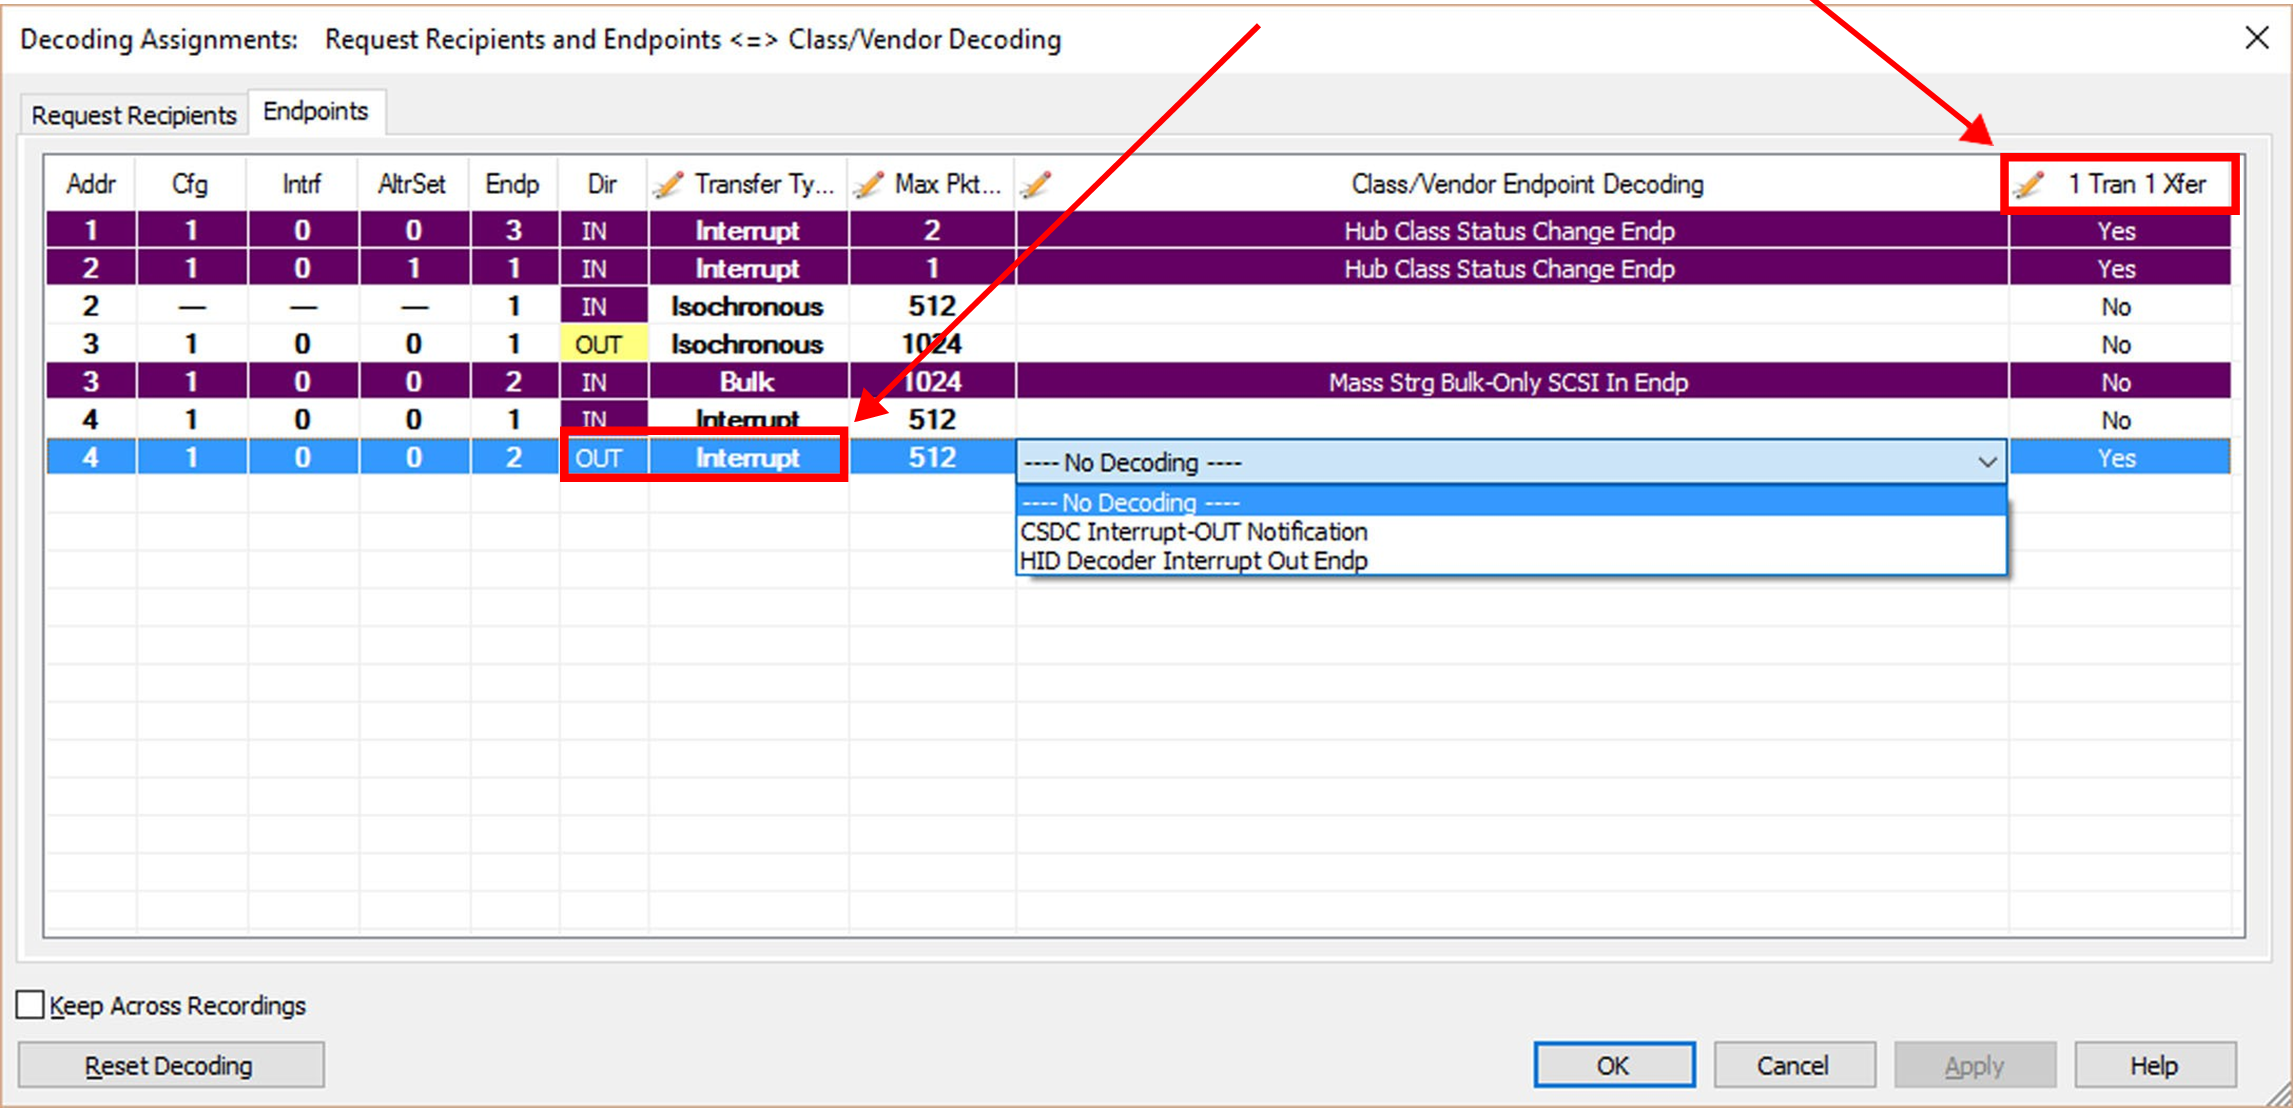Confirm with the OK button
This screenshot has width=2293, height=1108.
pos(1614,1065)
